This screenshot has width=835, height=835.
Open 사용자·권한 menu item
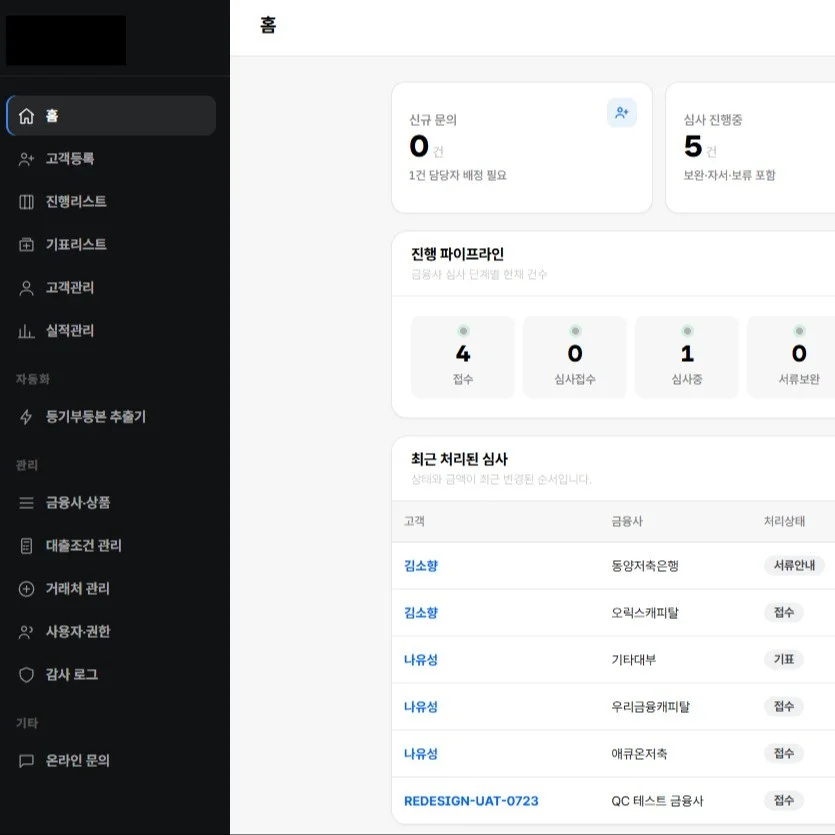click(111, 632)
